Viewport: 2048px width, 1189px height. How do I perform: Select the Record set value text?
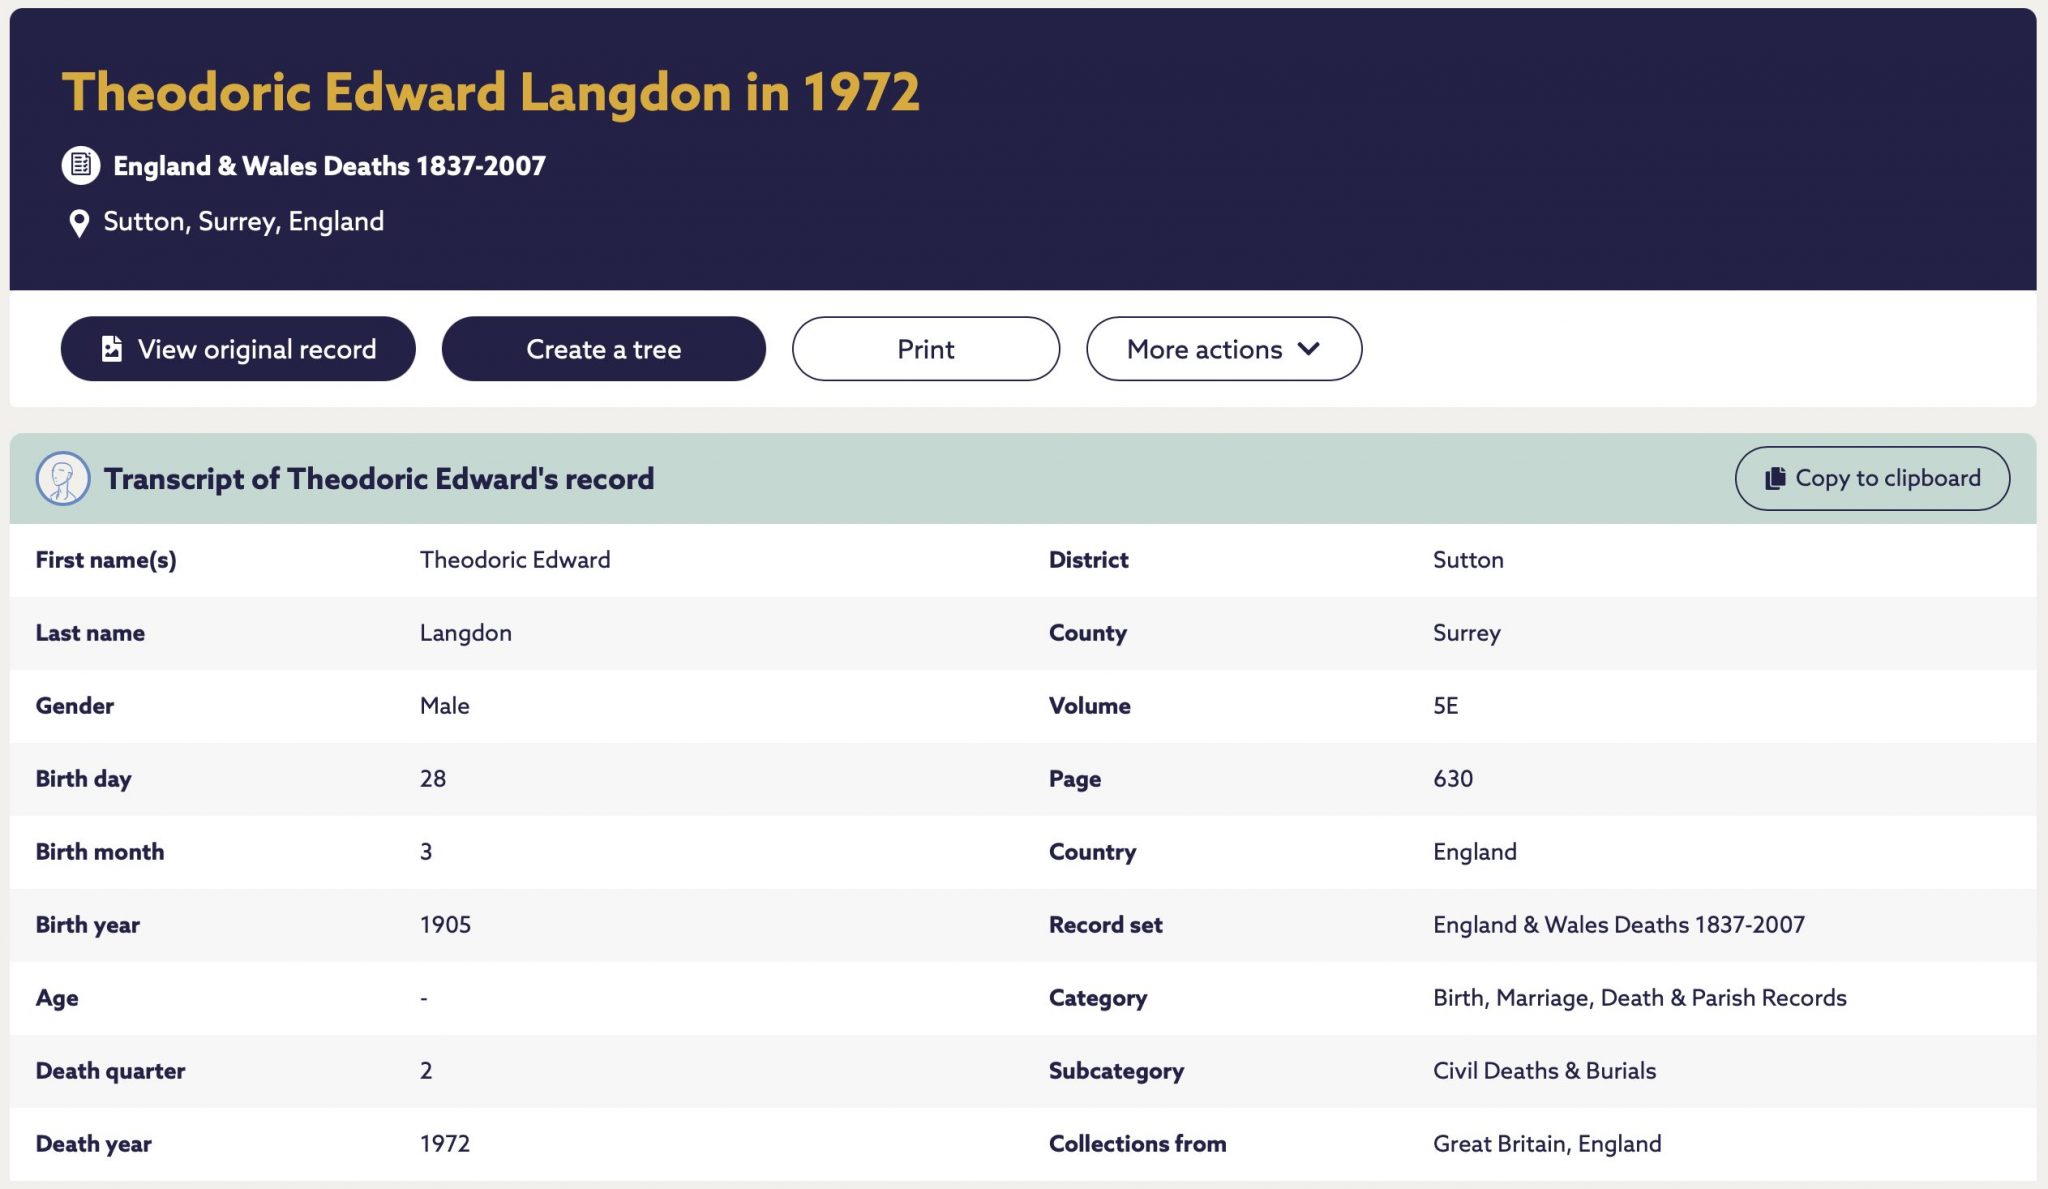[1619, 925]
